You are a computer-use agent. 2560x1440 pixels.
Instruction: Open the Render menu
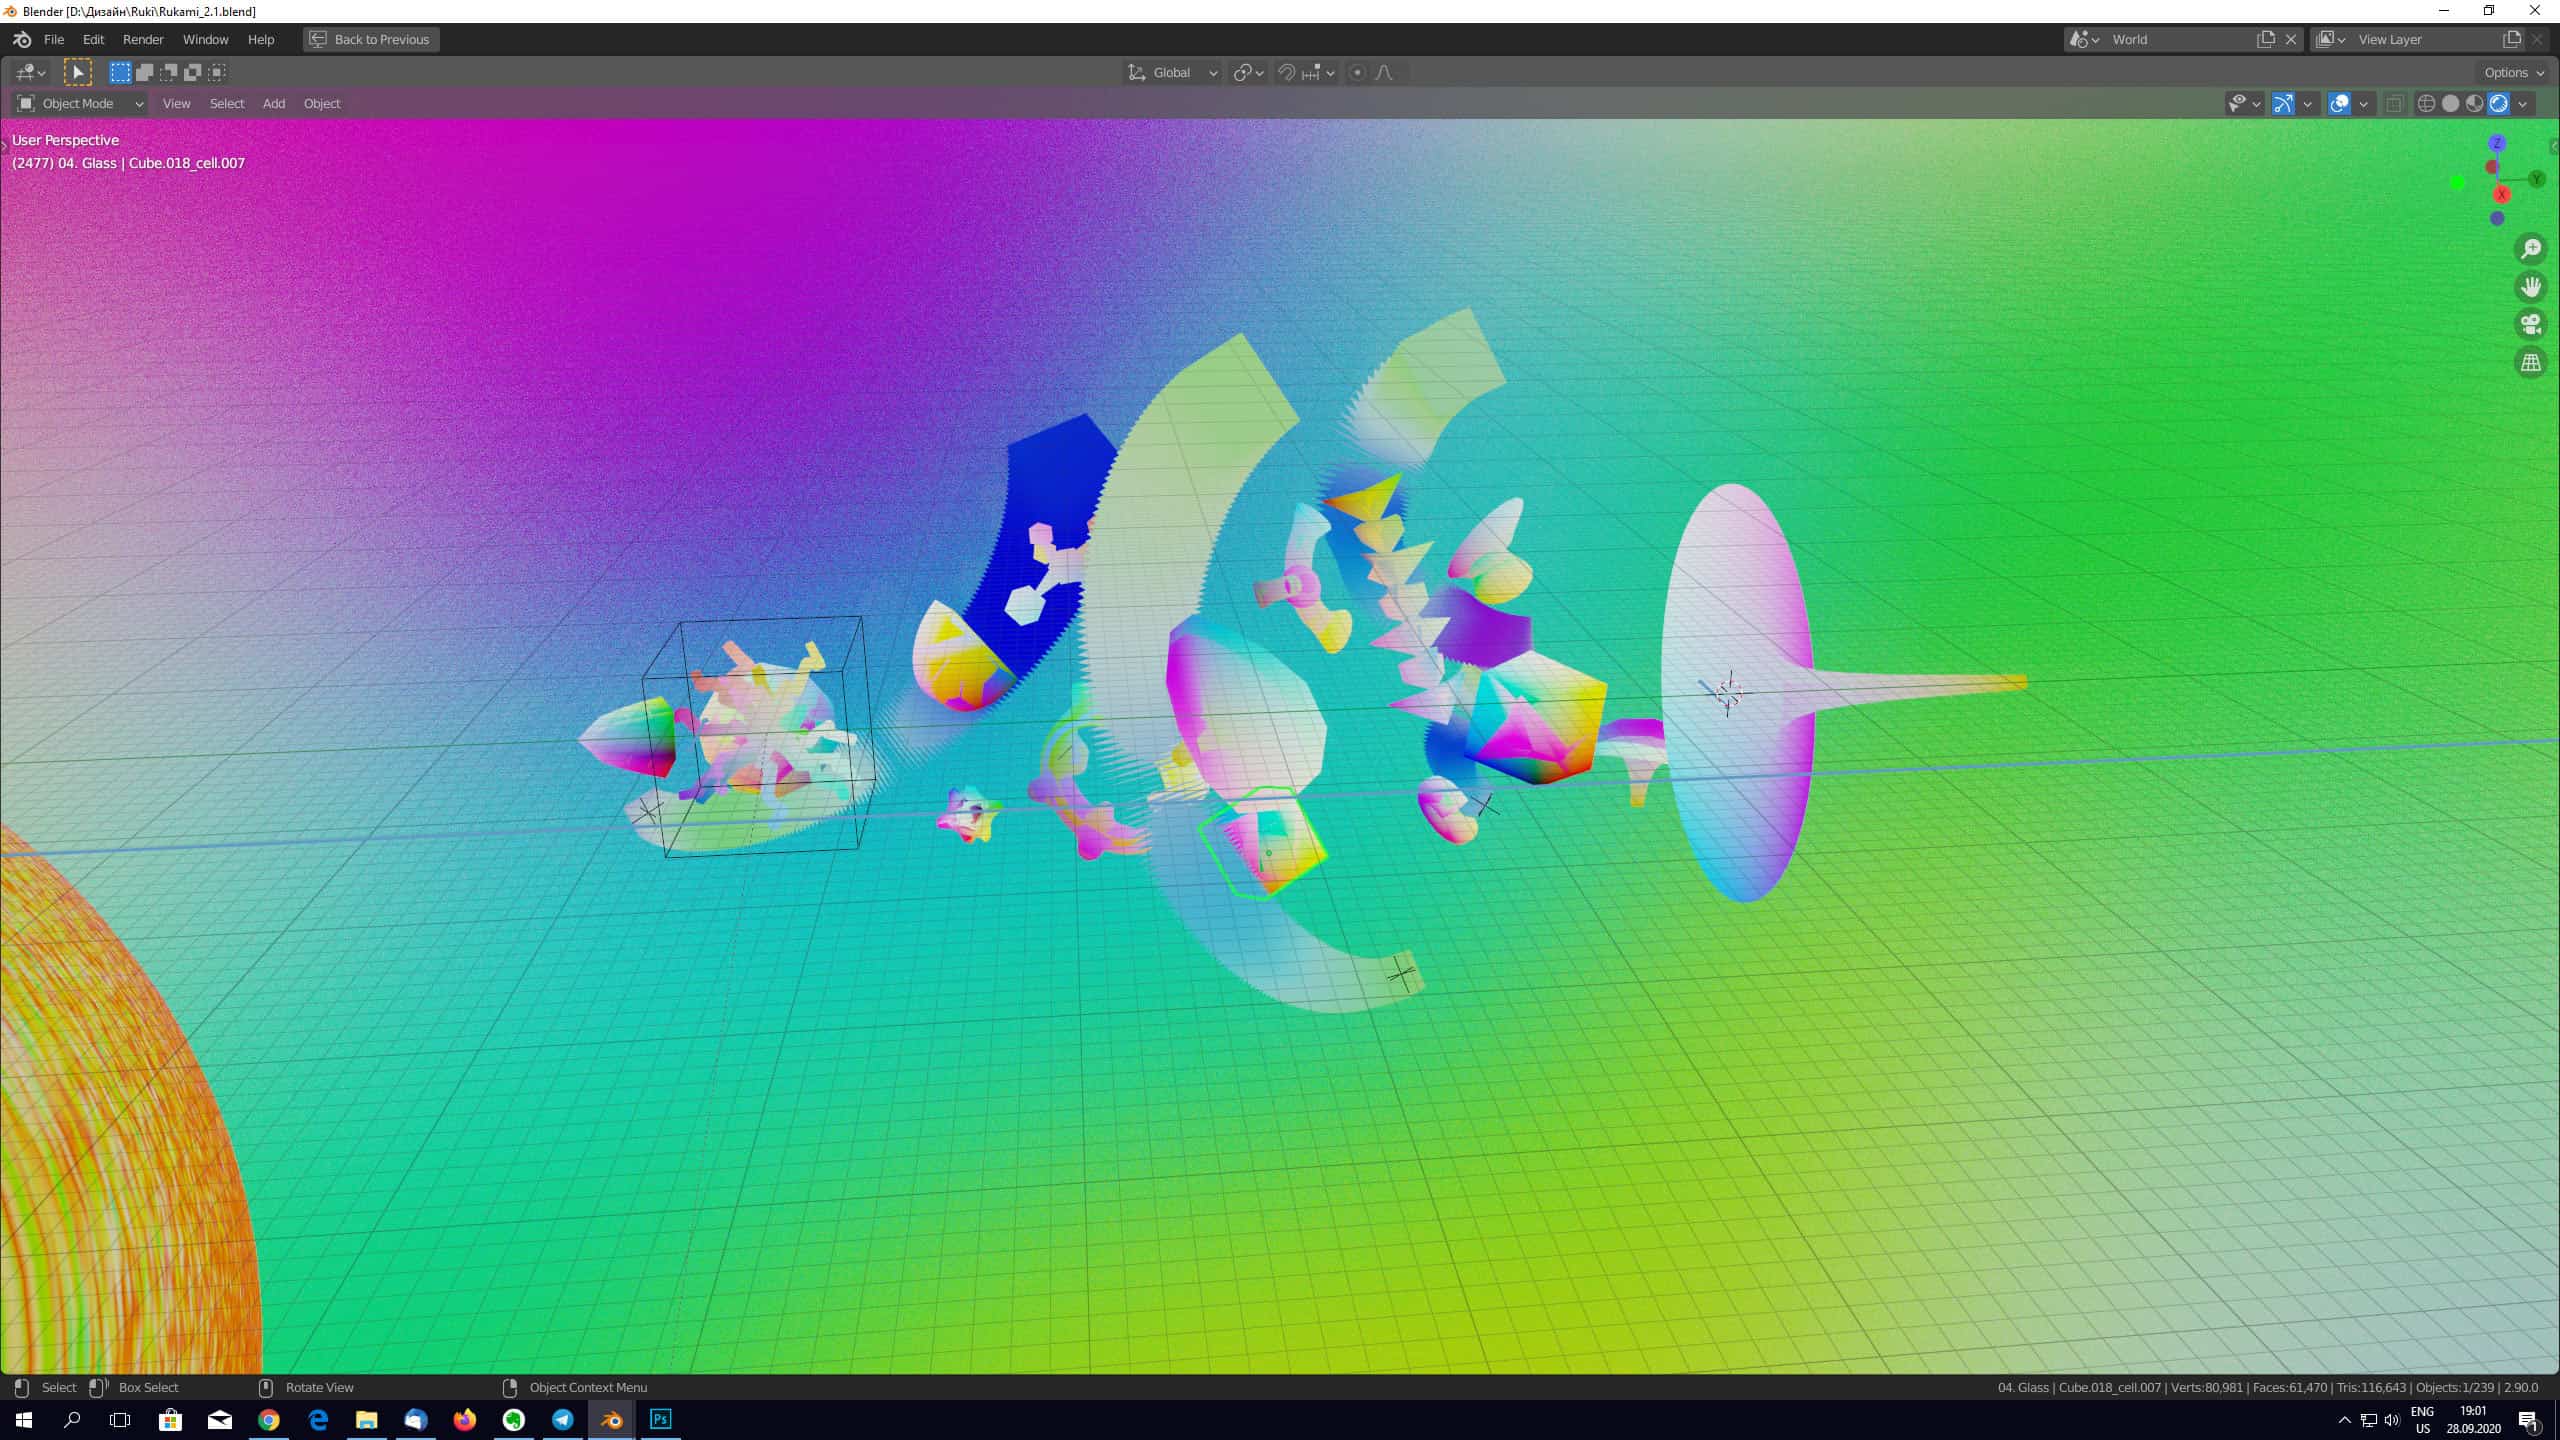[143, 39]
